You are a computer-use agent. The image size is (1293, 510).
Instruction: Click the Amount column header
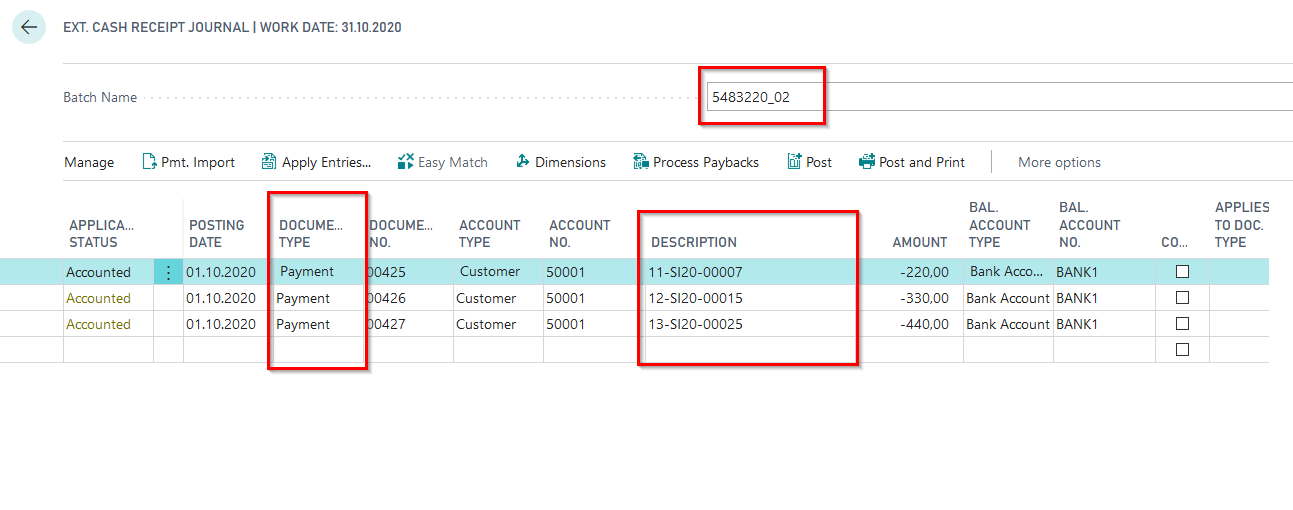point(919,242)
